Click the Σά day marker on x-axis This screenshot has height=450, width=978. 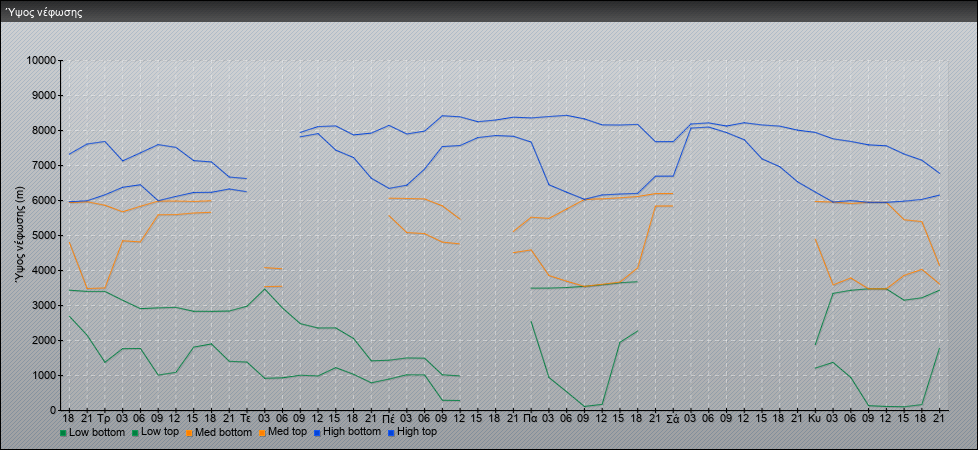click(672, 417)
